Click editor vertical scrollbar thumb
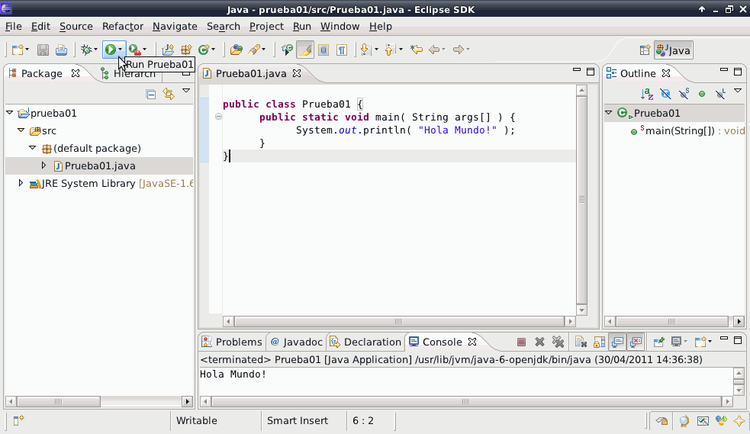The height and width of the screenshot is (434, 750). point(582,200)
